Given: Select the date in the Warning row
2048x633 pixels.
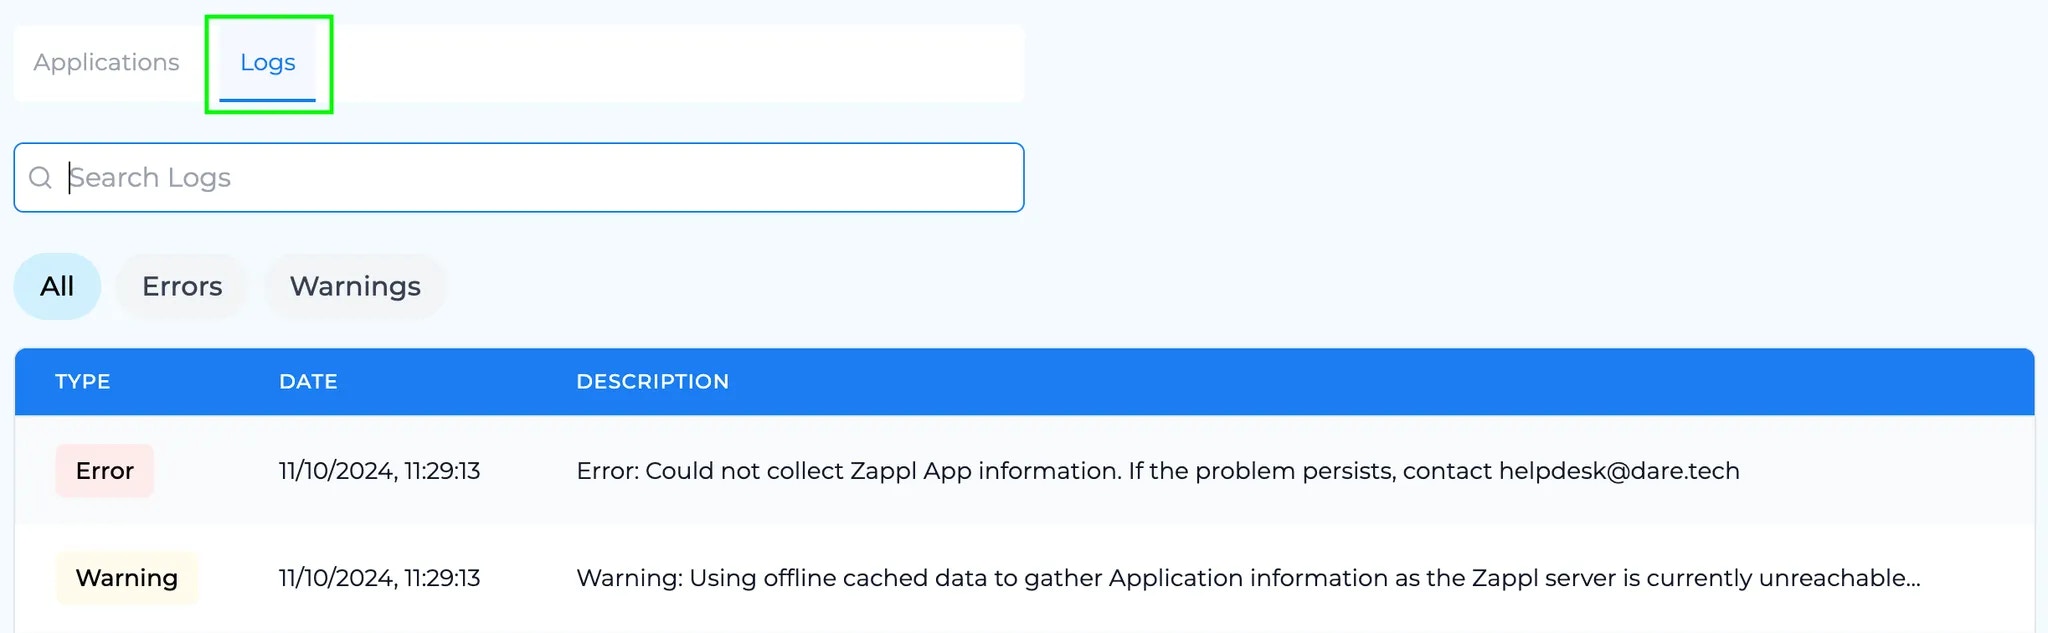Looking at the screenshot, I should (379, 578).
